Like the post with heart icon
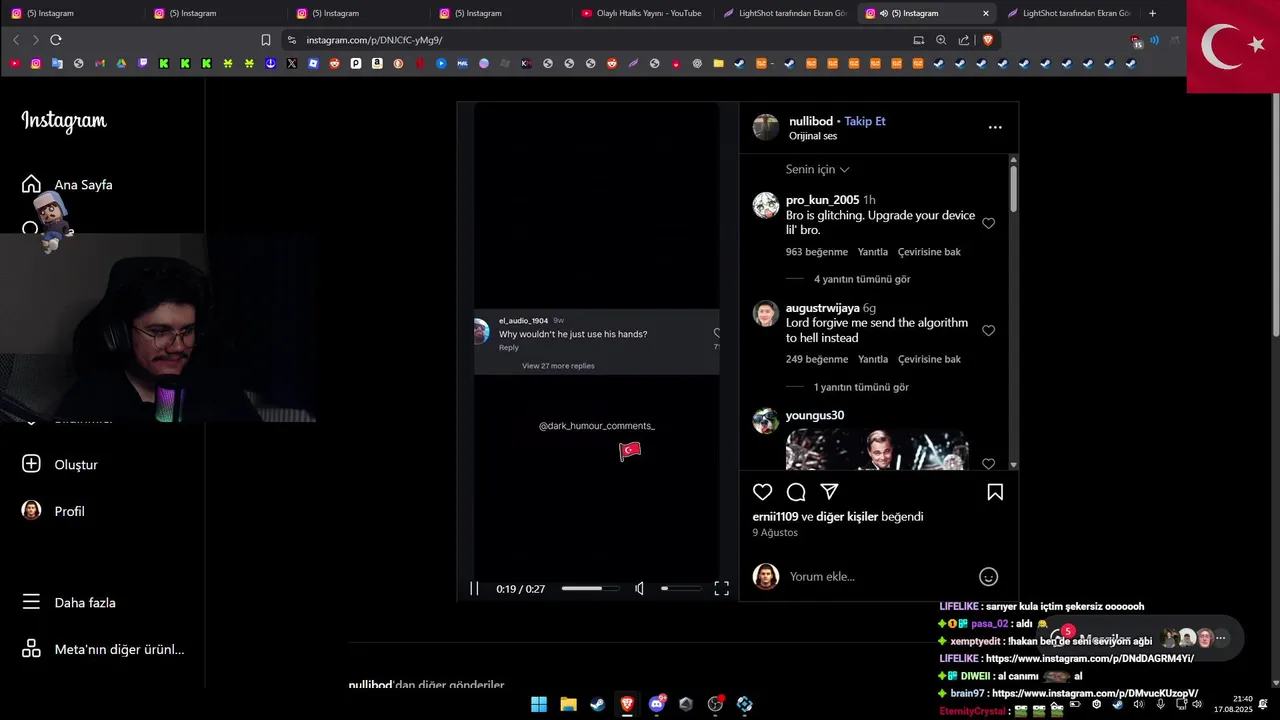This screenshot has height=720, width=1280. [763, 492]
